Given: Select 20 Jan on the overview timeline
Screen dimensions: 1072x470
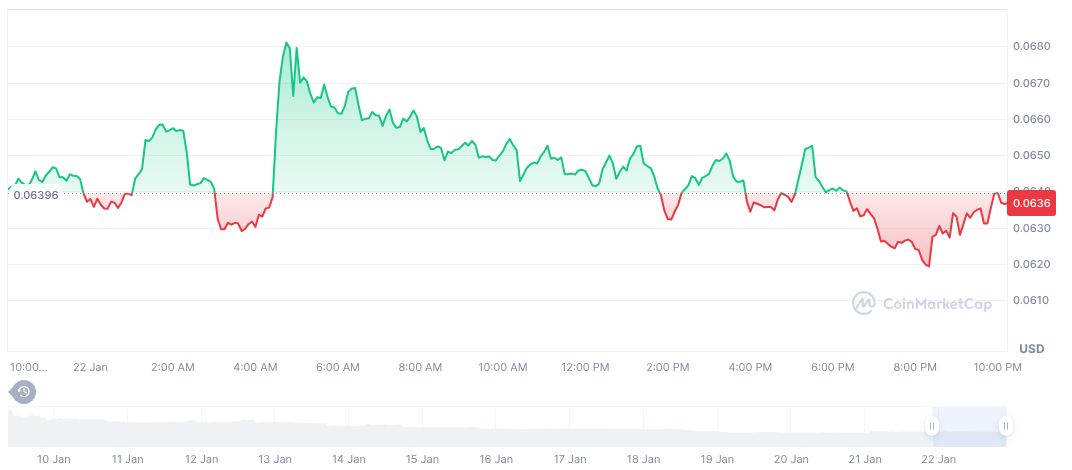Looking at the screenshot, I should click(791, 459).
